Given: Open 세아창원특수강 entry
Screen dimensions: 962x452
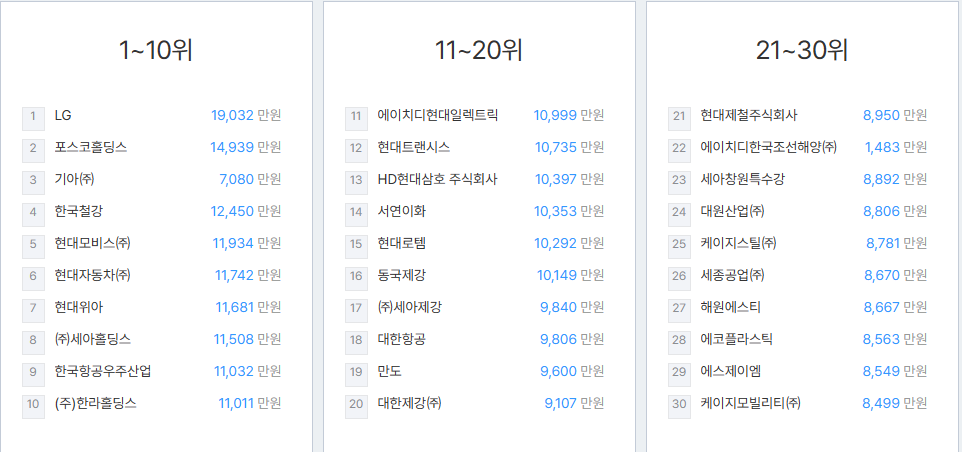Looking at the screenshot, I should (x=742, y=180).
